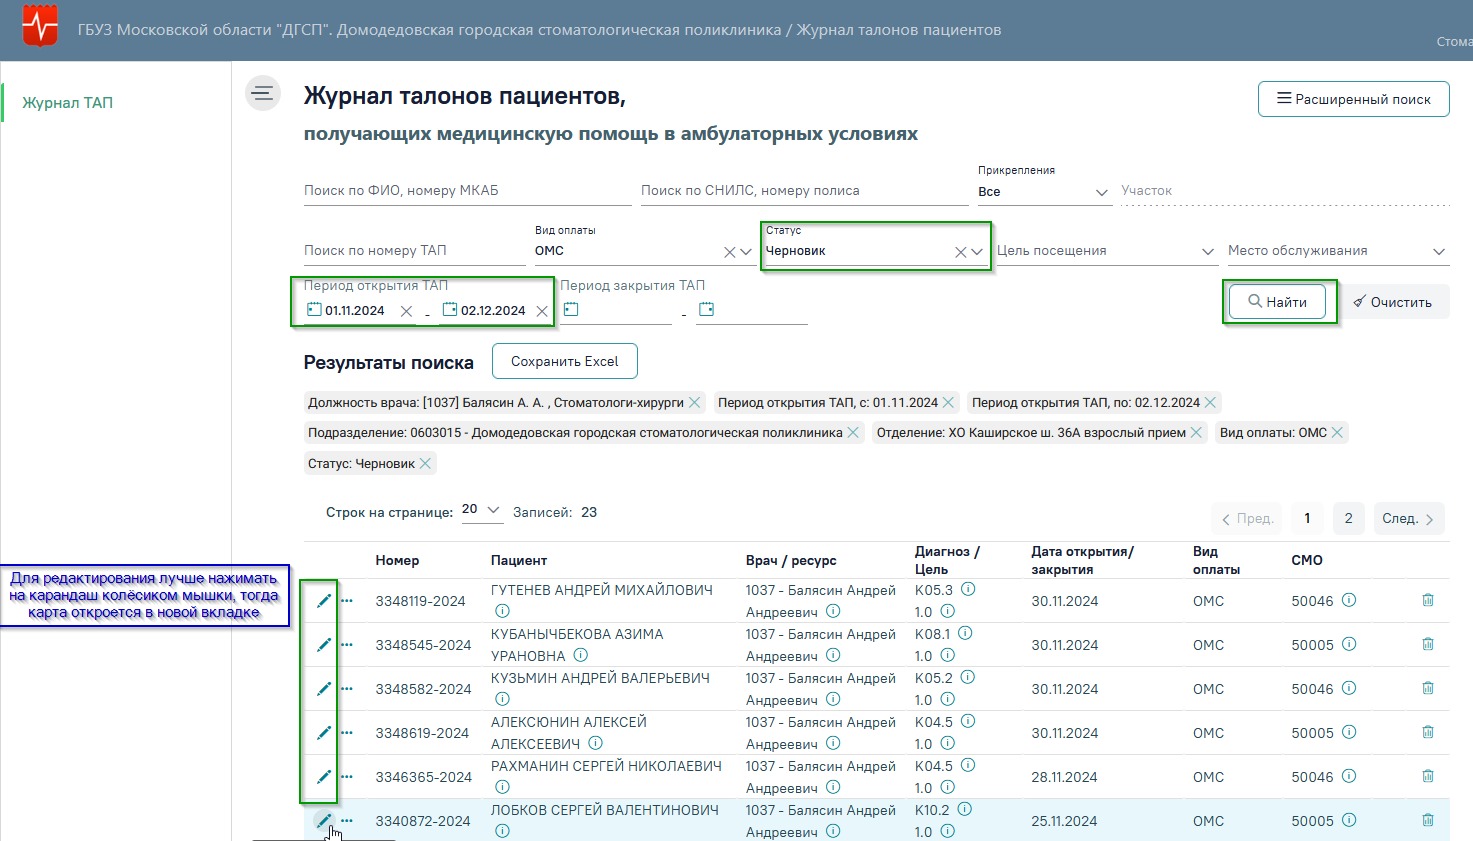Viewport: 1473px width, 841px height.
Task: Focus Участок input field
Action: tap(1285, 190)
